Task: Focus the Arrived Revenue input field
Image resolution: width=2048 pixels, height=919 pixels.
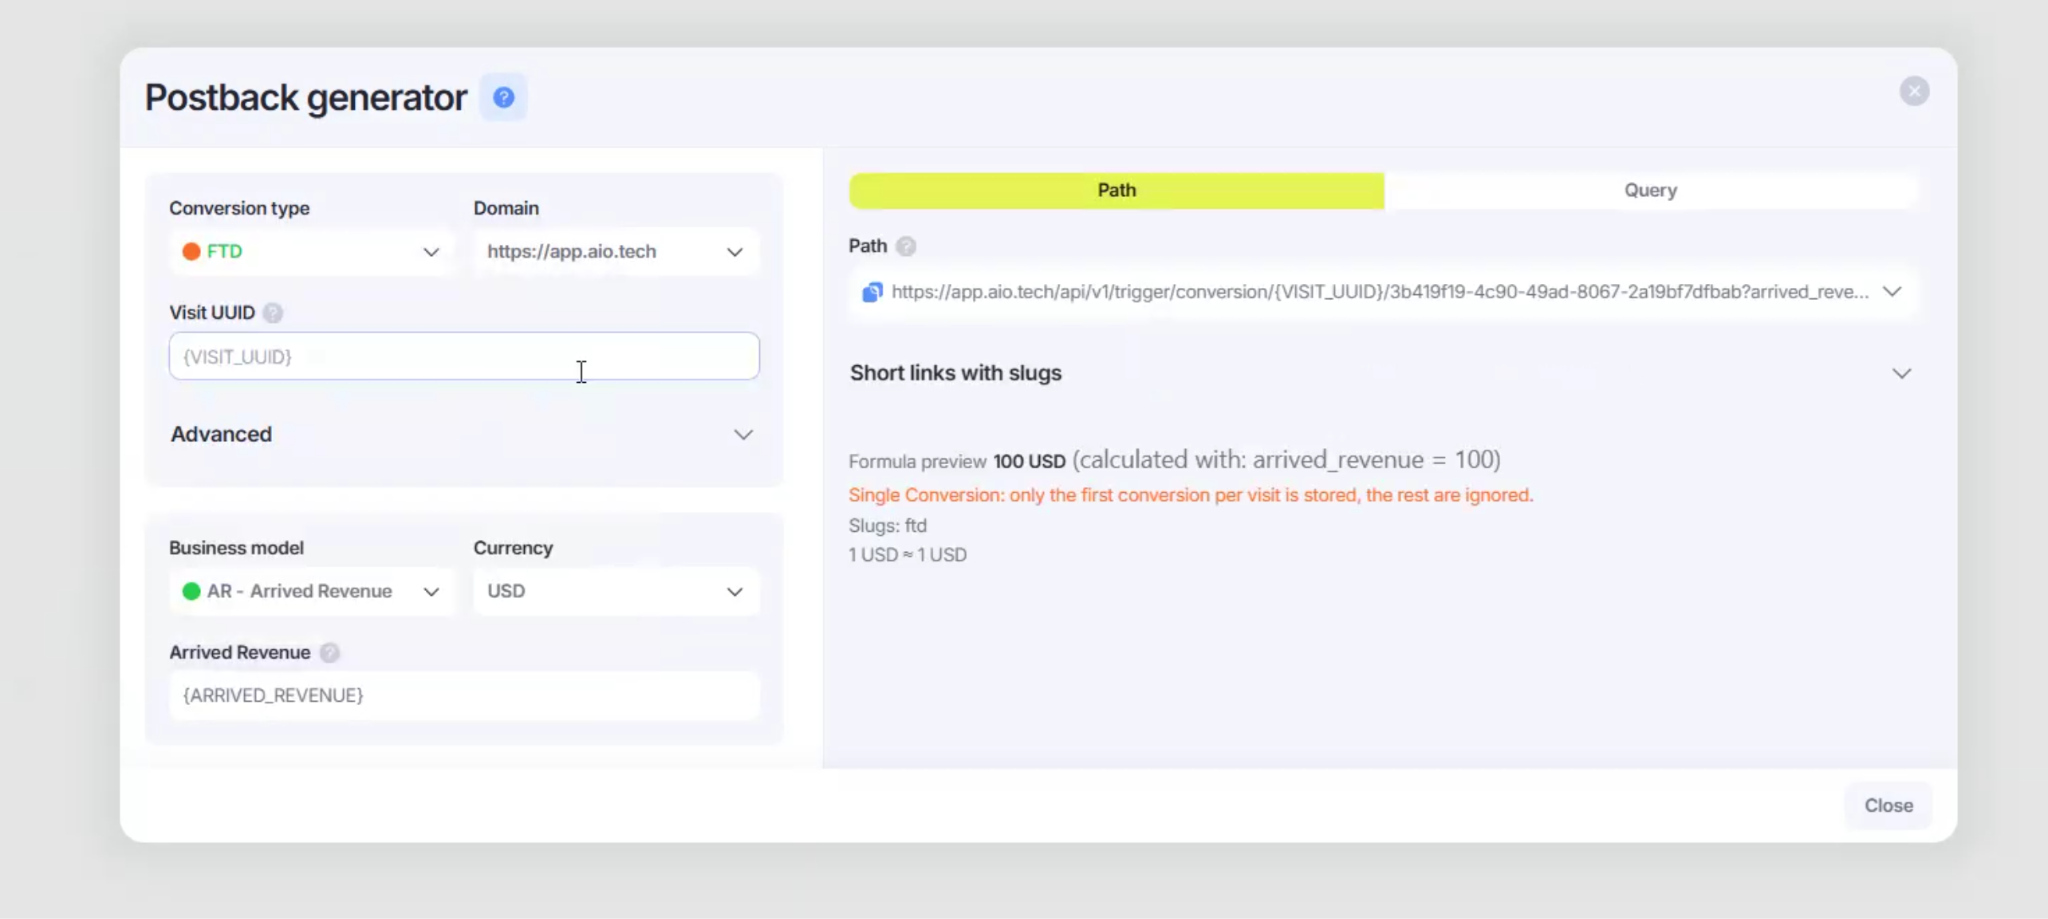Action: point(464,696)
